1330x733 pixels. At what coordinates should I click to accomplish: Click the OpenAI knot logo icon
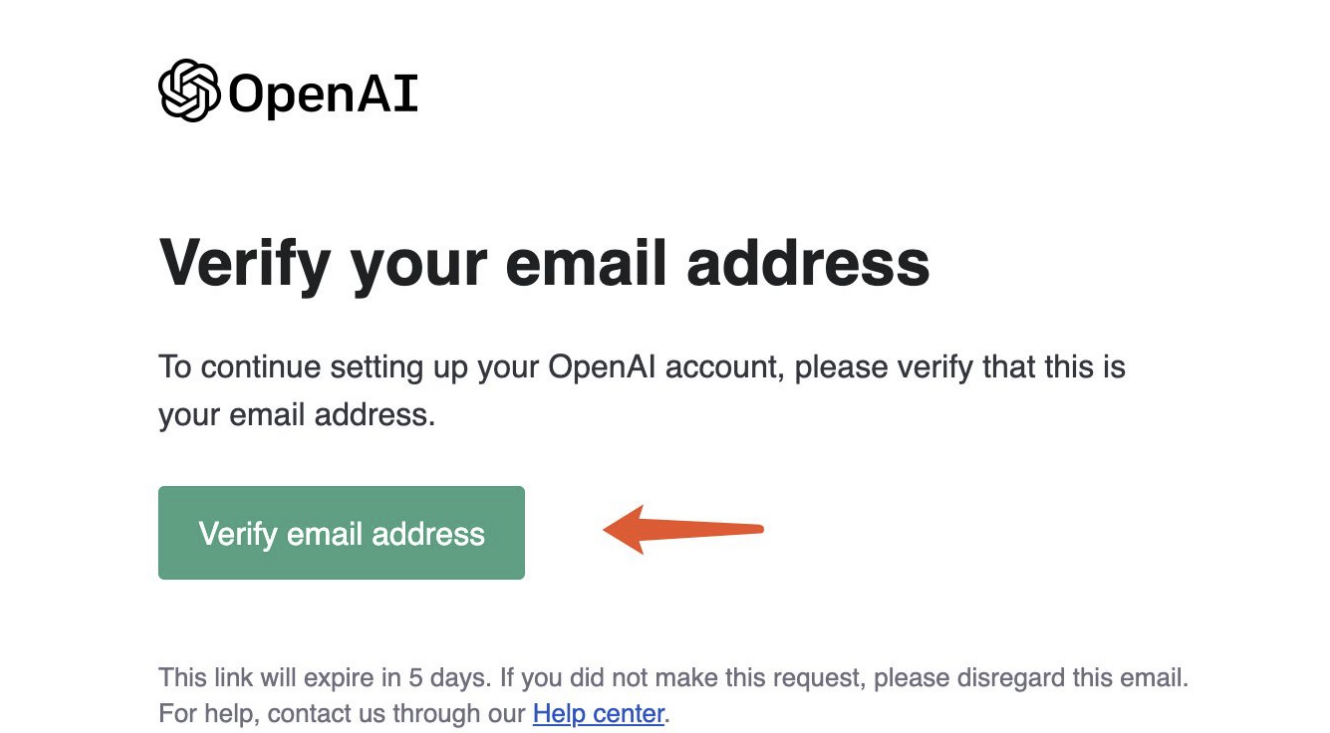[189, 90]
